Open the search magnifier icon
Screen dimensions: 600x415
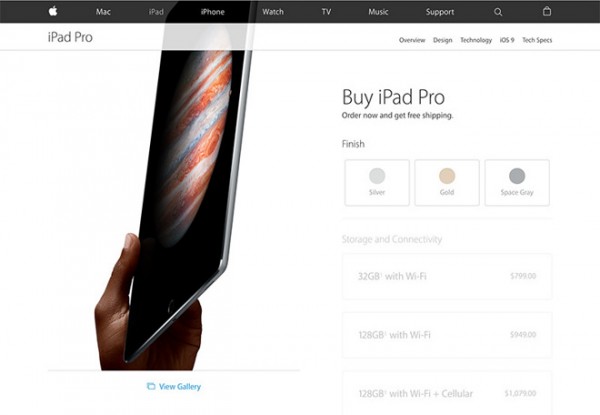pos(498,12)
